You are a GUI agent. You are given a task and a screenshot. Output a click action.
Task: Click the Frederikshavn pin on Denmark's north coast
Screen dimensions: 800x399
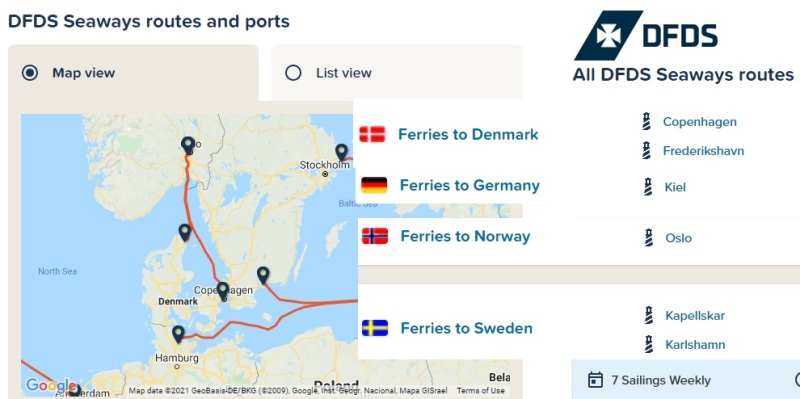point(185,233)
